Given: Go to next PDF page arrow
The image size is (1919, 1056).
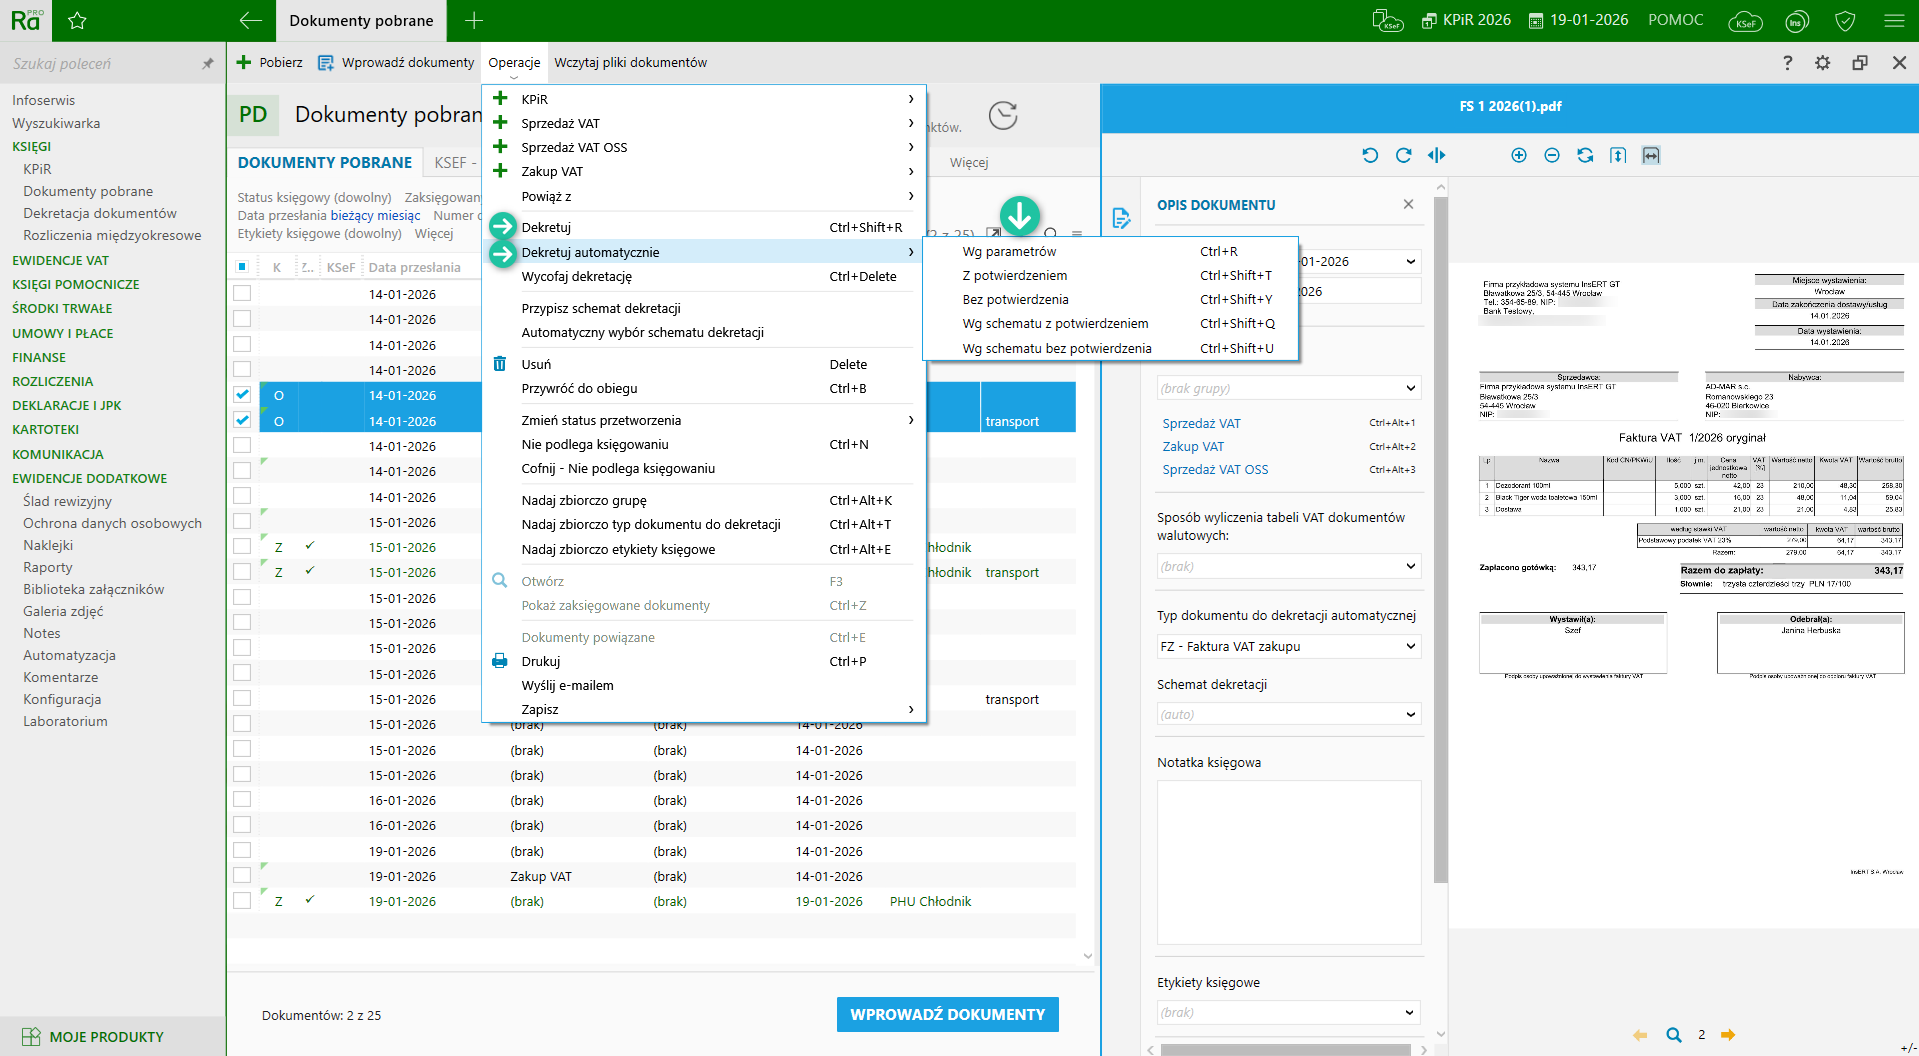Looking at the screenshot, I should tap(1728, 1035).
